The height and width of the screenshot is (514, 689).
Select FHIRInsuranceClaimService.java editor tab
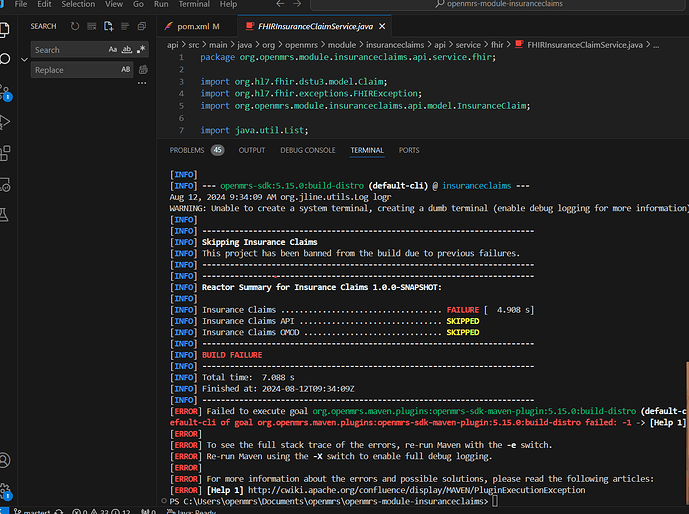[x=315, y=26]
